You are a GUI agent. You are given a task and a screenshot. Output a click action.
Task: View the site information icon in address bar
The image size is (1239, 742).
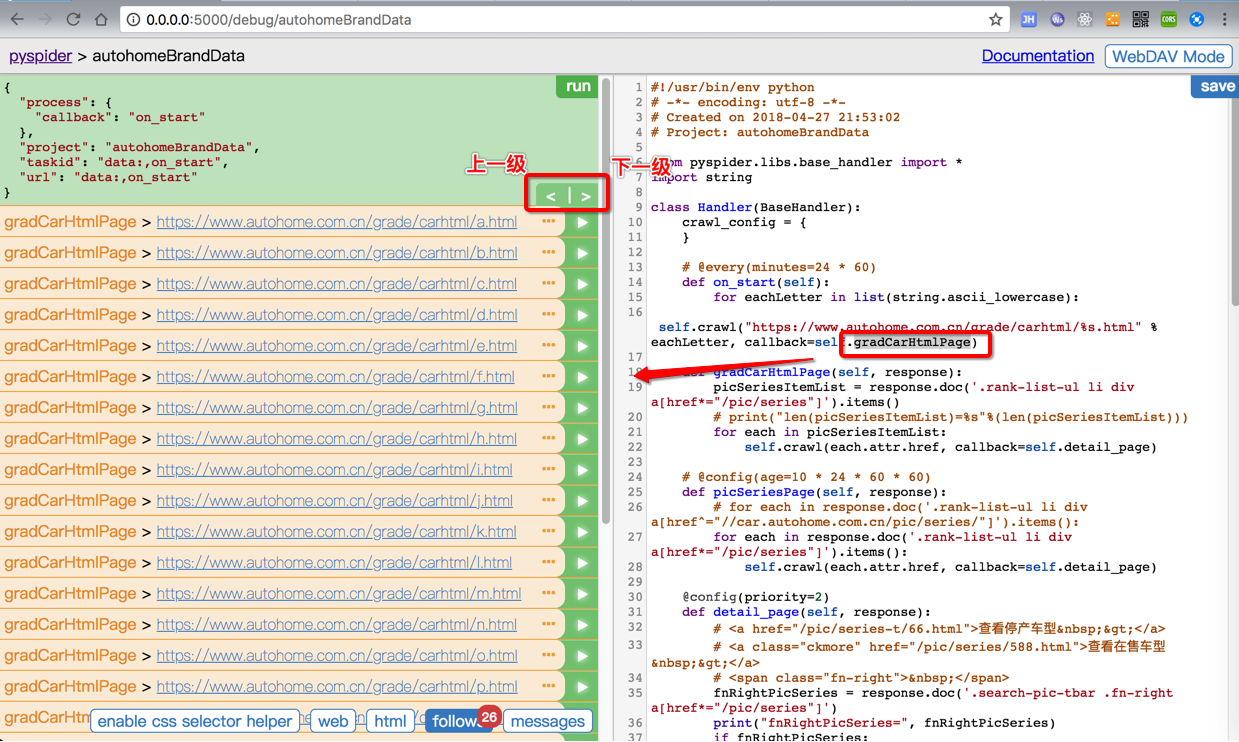click(x=133, y=19)
